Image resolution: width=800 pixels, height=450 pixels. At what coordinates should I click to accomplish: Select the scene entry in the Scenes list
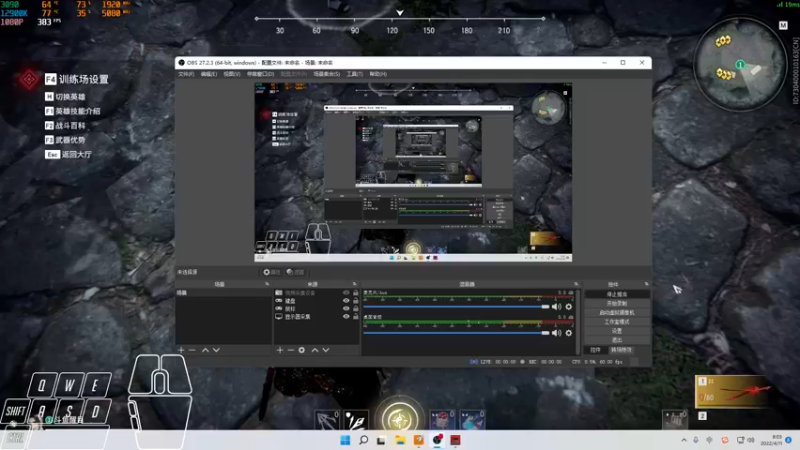[223, 293]
